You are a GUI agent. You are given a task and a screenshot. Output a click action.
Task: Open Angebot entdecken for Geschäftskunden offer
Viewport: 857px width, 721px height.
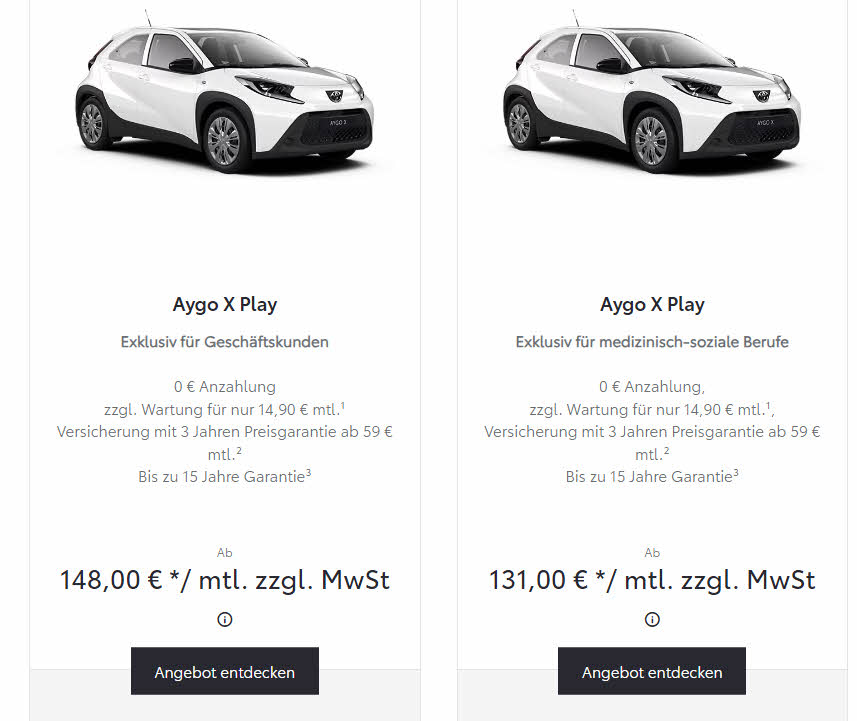225,671
